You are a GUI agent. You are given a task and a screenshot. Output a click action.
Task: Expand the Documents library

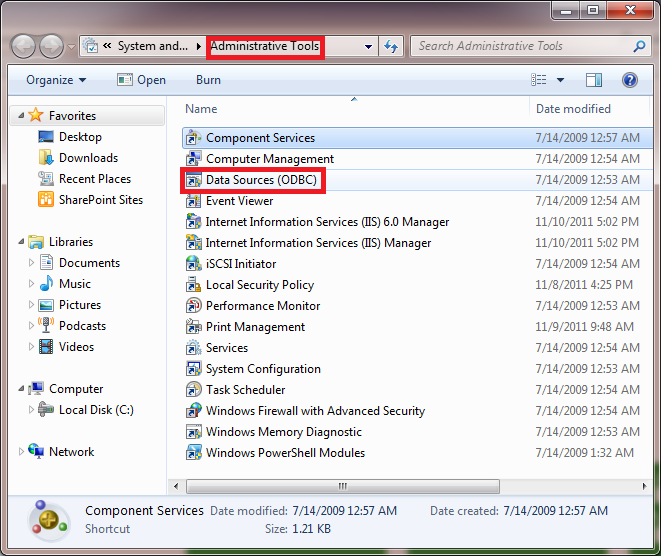pos(31,263)
